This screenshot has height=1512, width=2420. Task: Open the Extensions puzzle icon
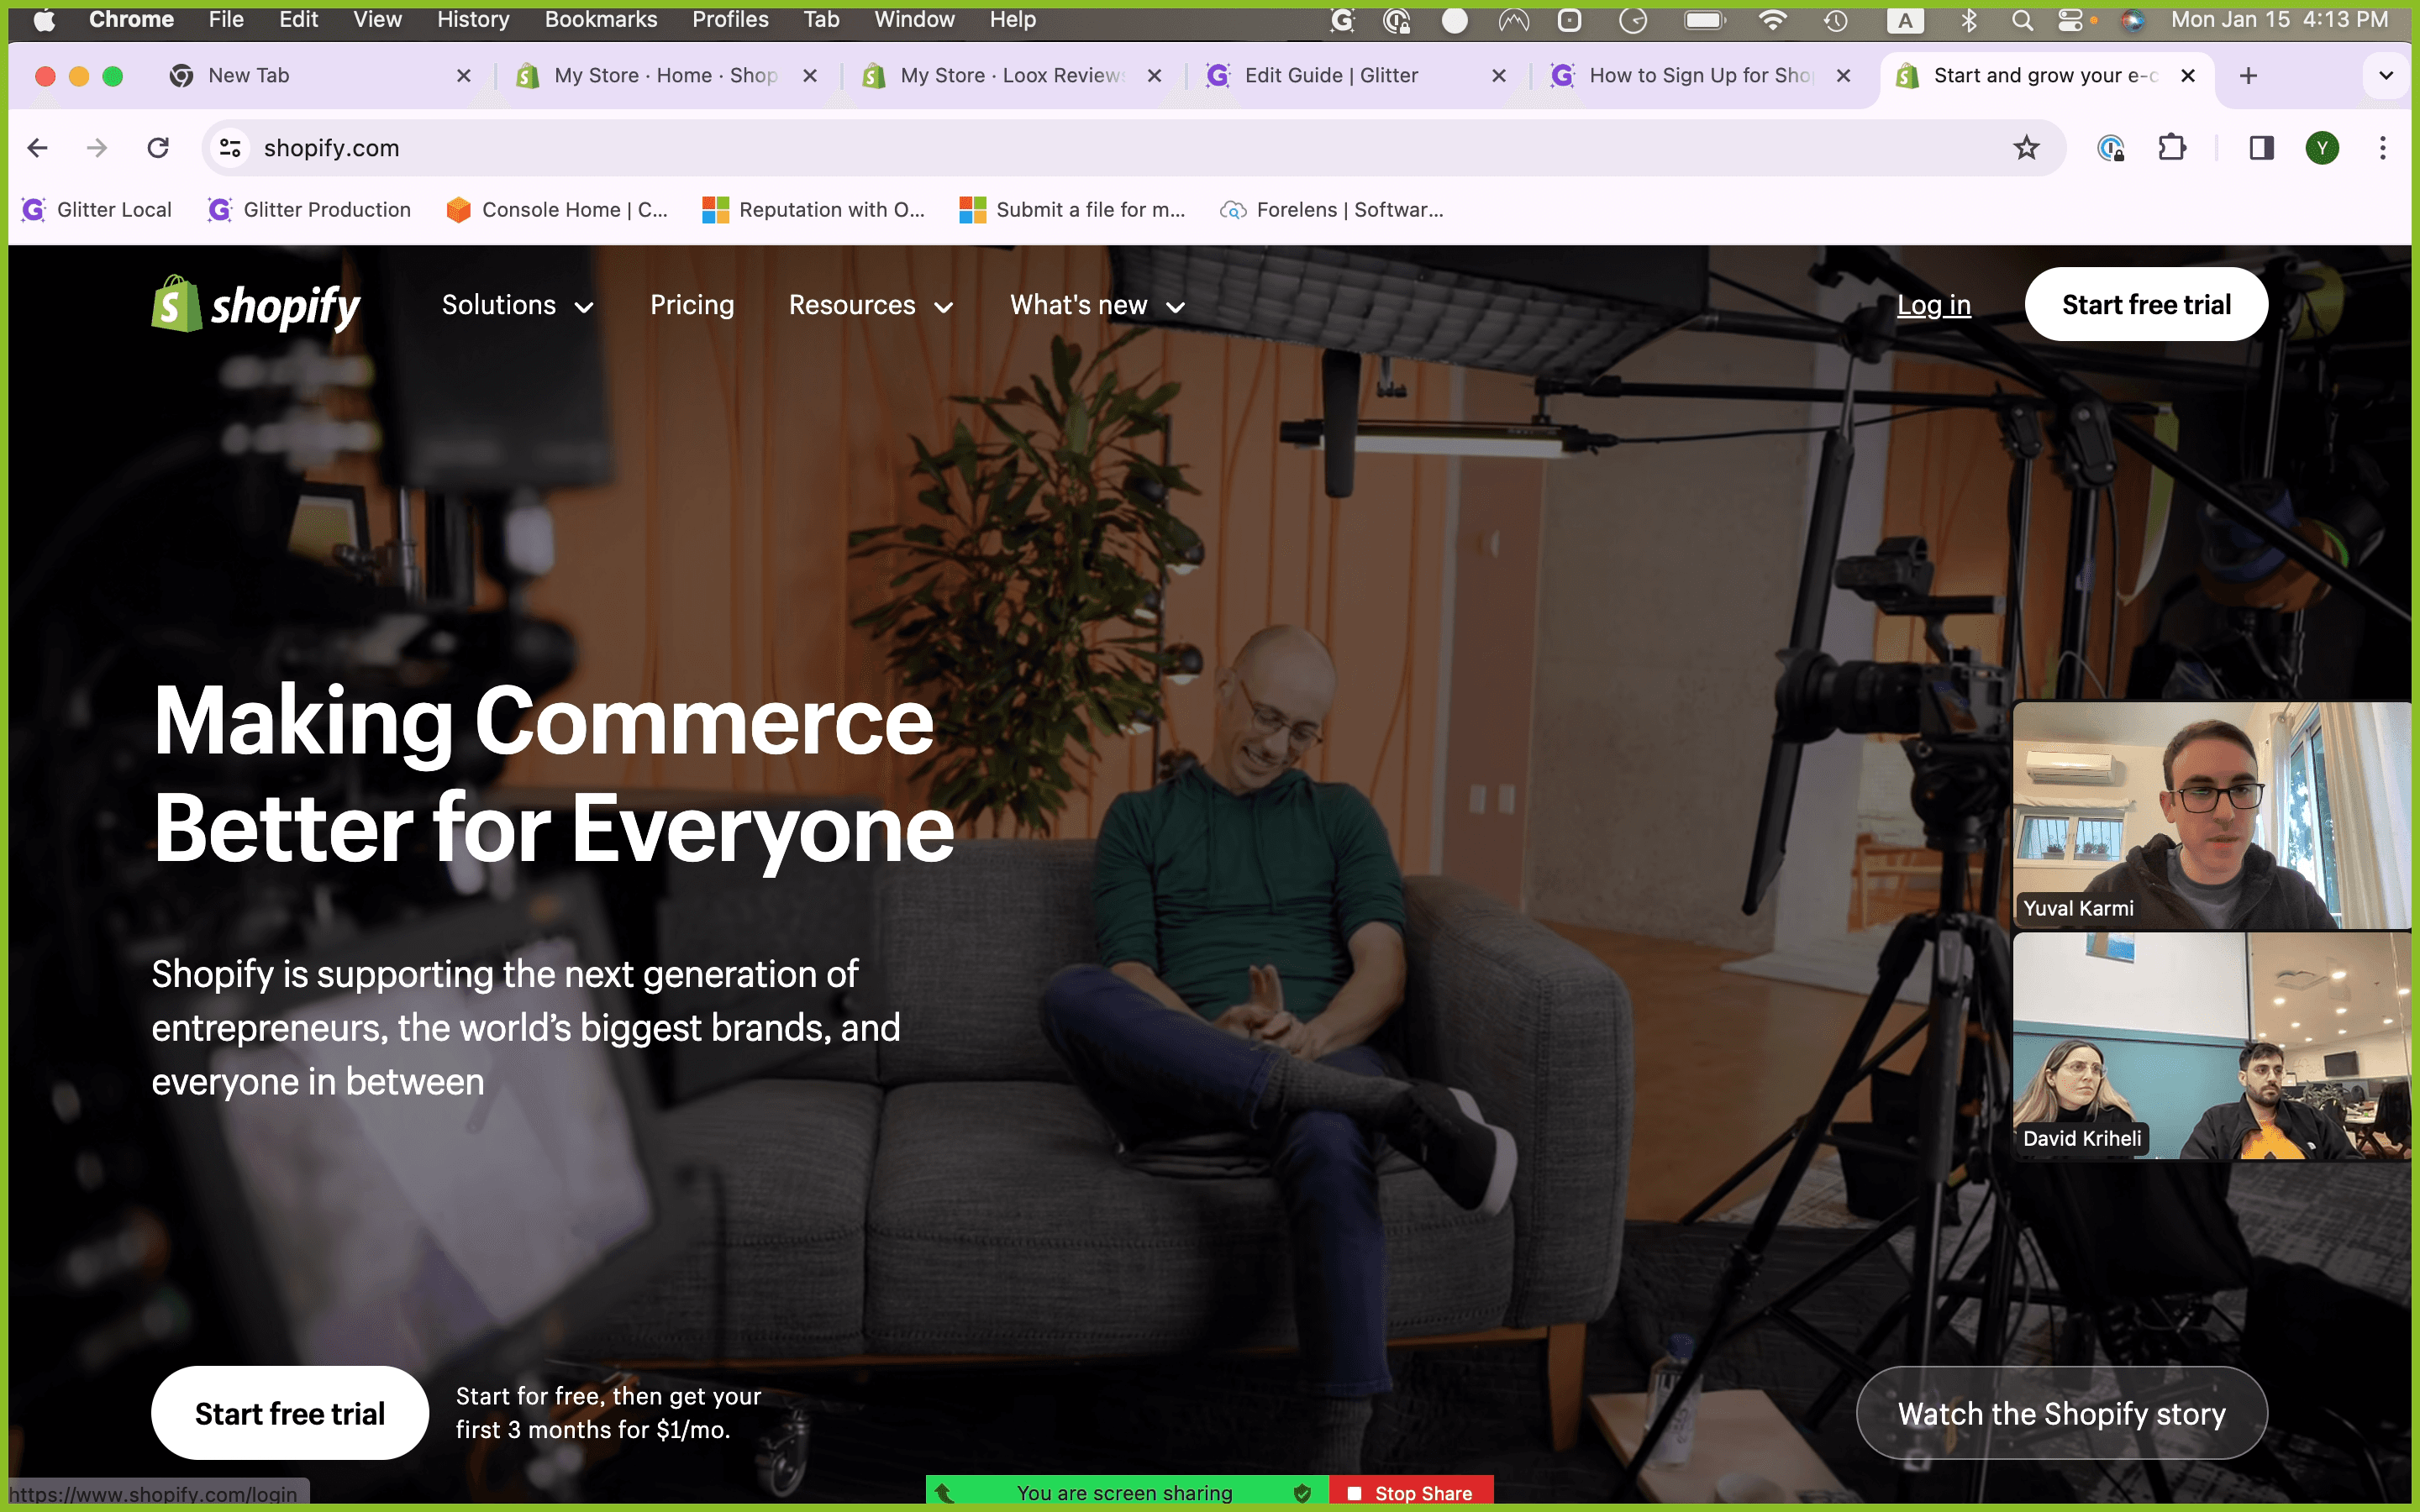pyautogui.click(x=2172, y=148)
